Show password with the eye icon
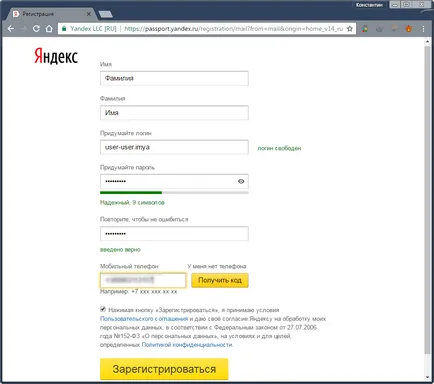Screen dimensions: 434x384 pos(241,181)
